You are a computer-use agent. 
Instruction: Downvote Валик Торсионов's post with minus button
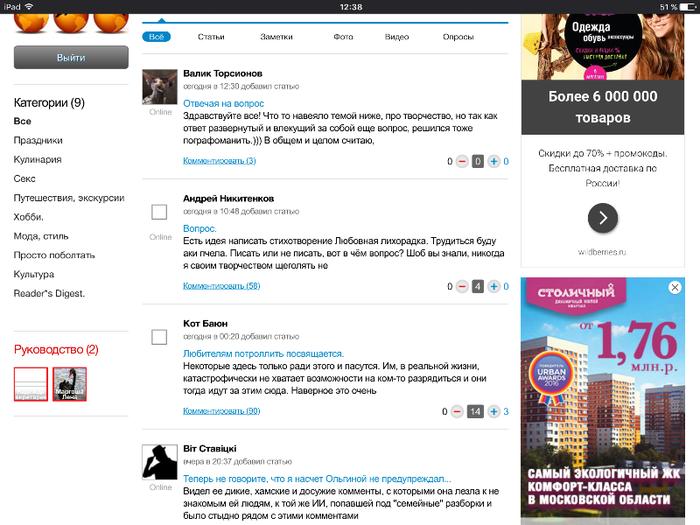[x=462, y=161]
